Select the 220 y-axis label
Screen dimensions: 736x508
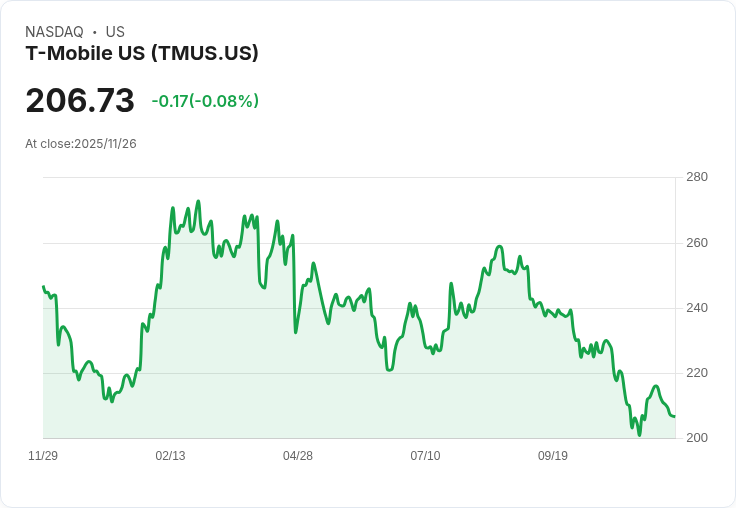(x=696, y=373)
